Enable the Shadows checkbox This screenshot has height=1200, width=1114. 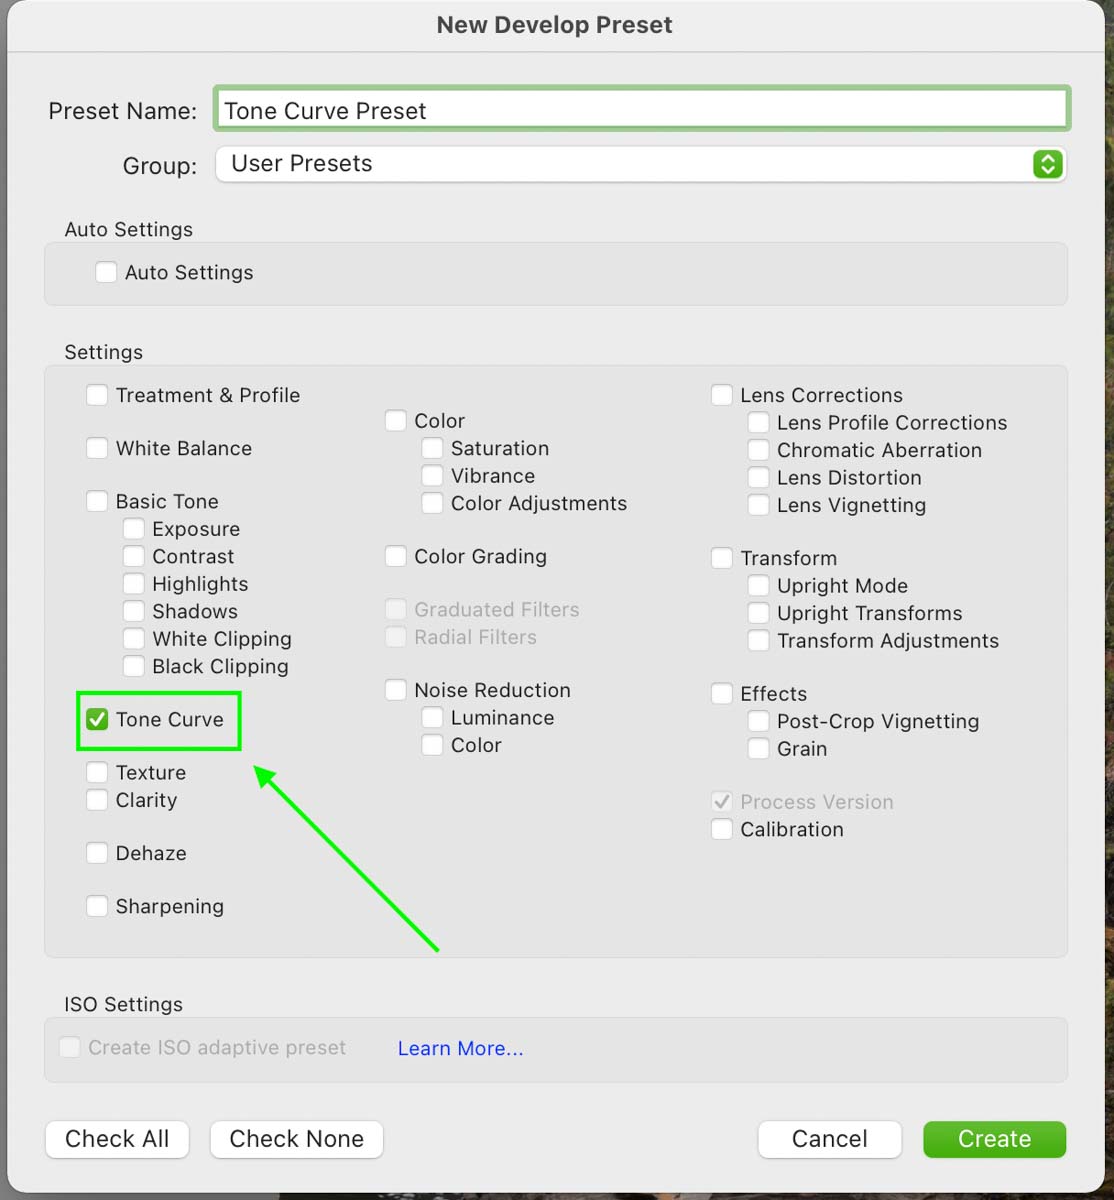click(133, 611)
